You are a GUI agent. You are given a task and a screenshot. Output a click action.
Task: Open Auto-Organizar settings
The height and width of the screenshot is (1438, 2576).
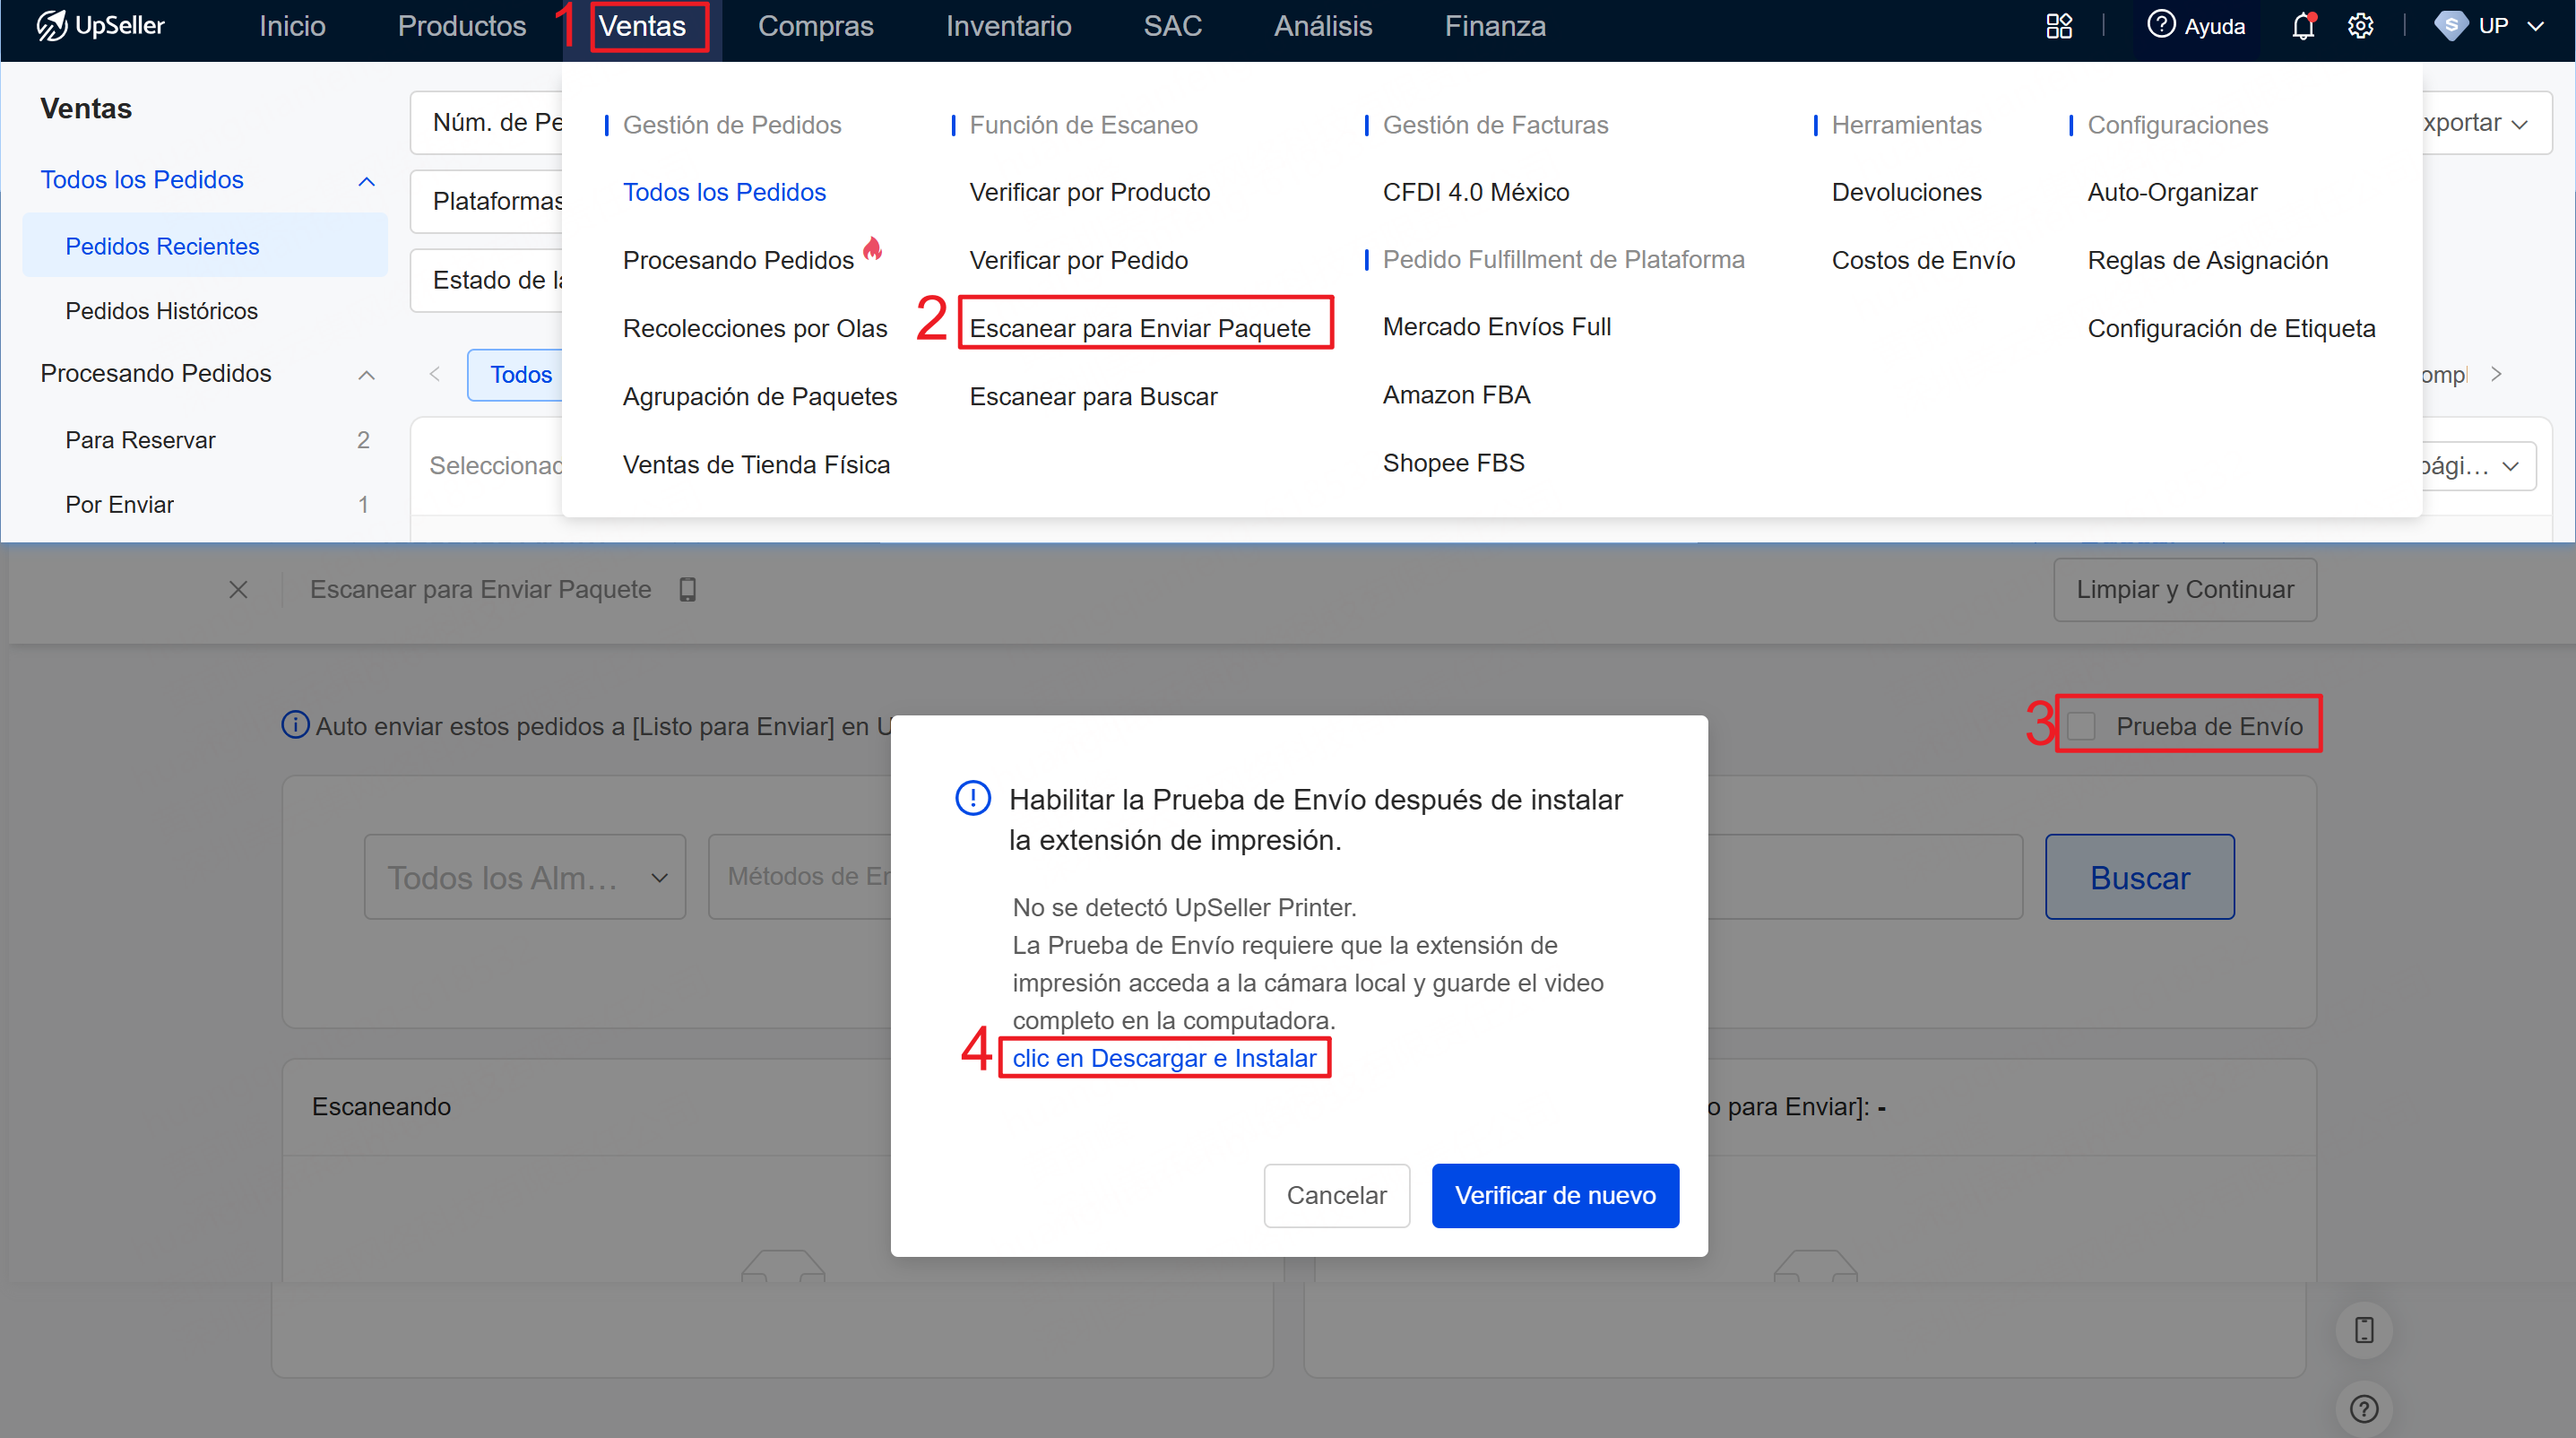tap(2173, 192)
